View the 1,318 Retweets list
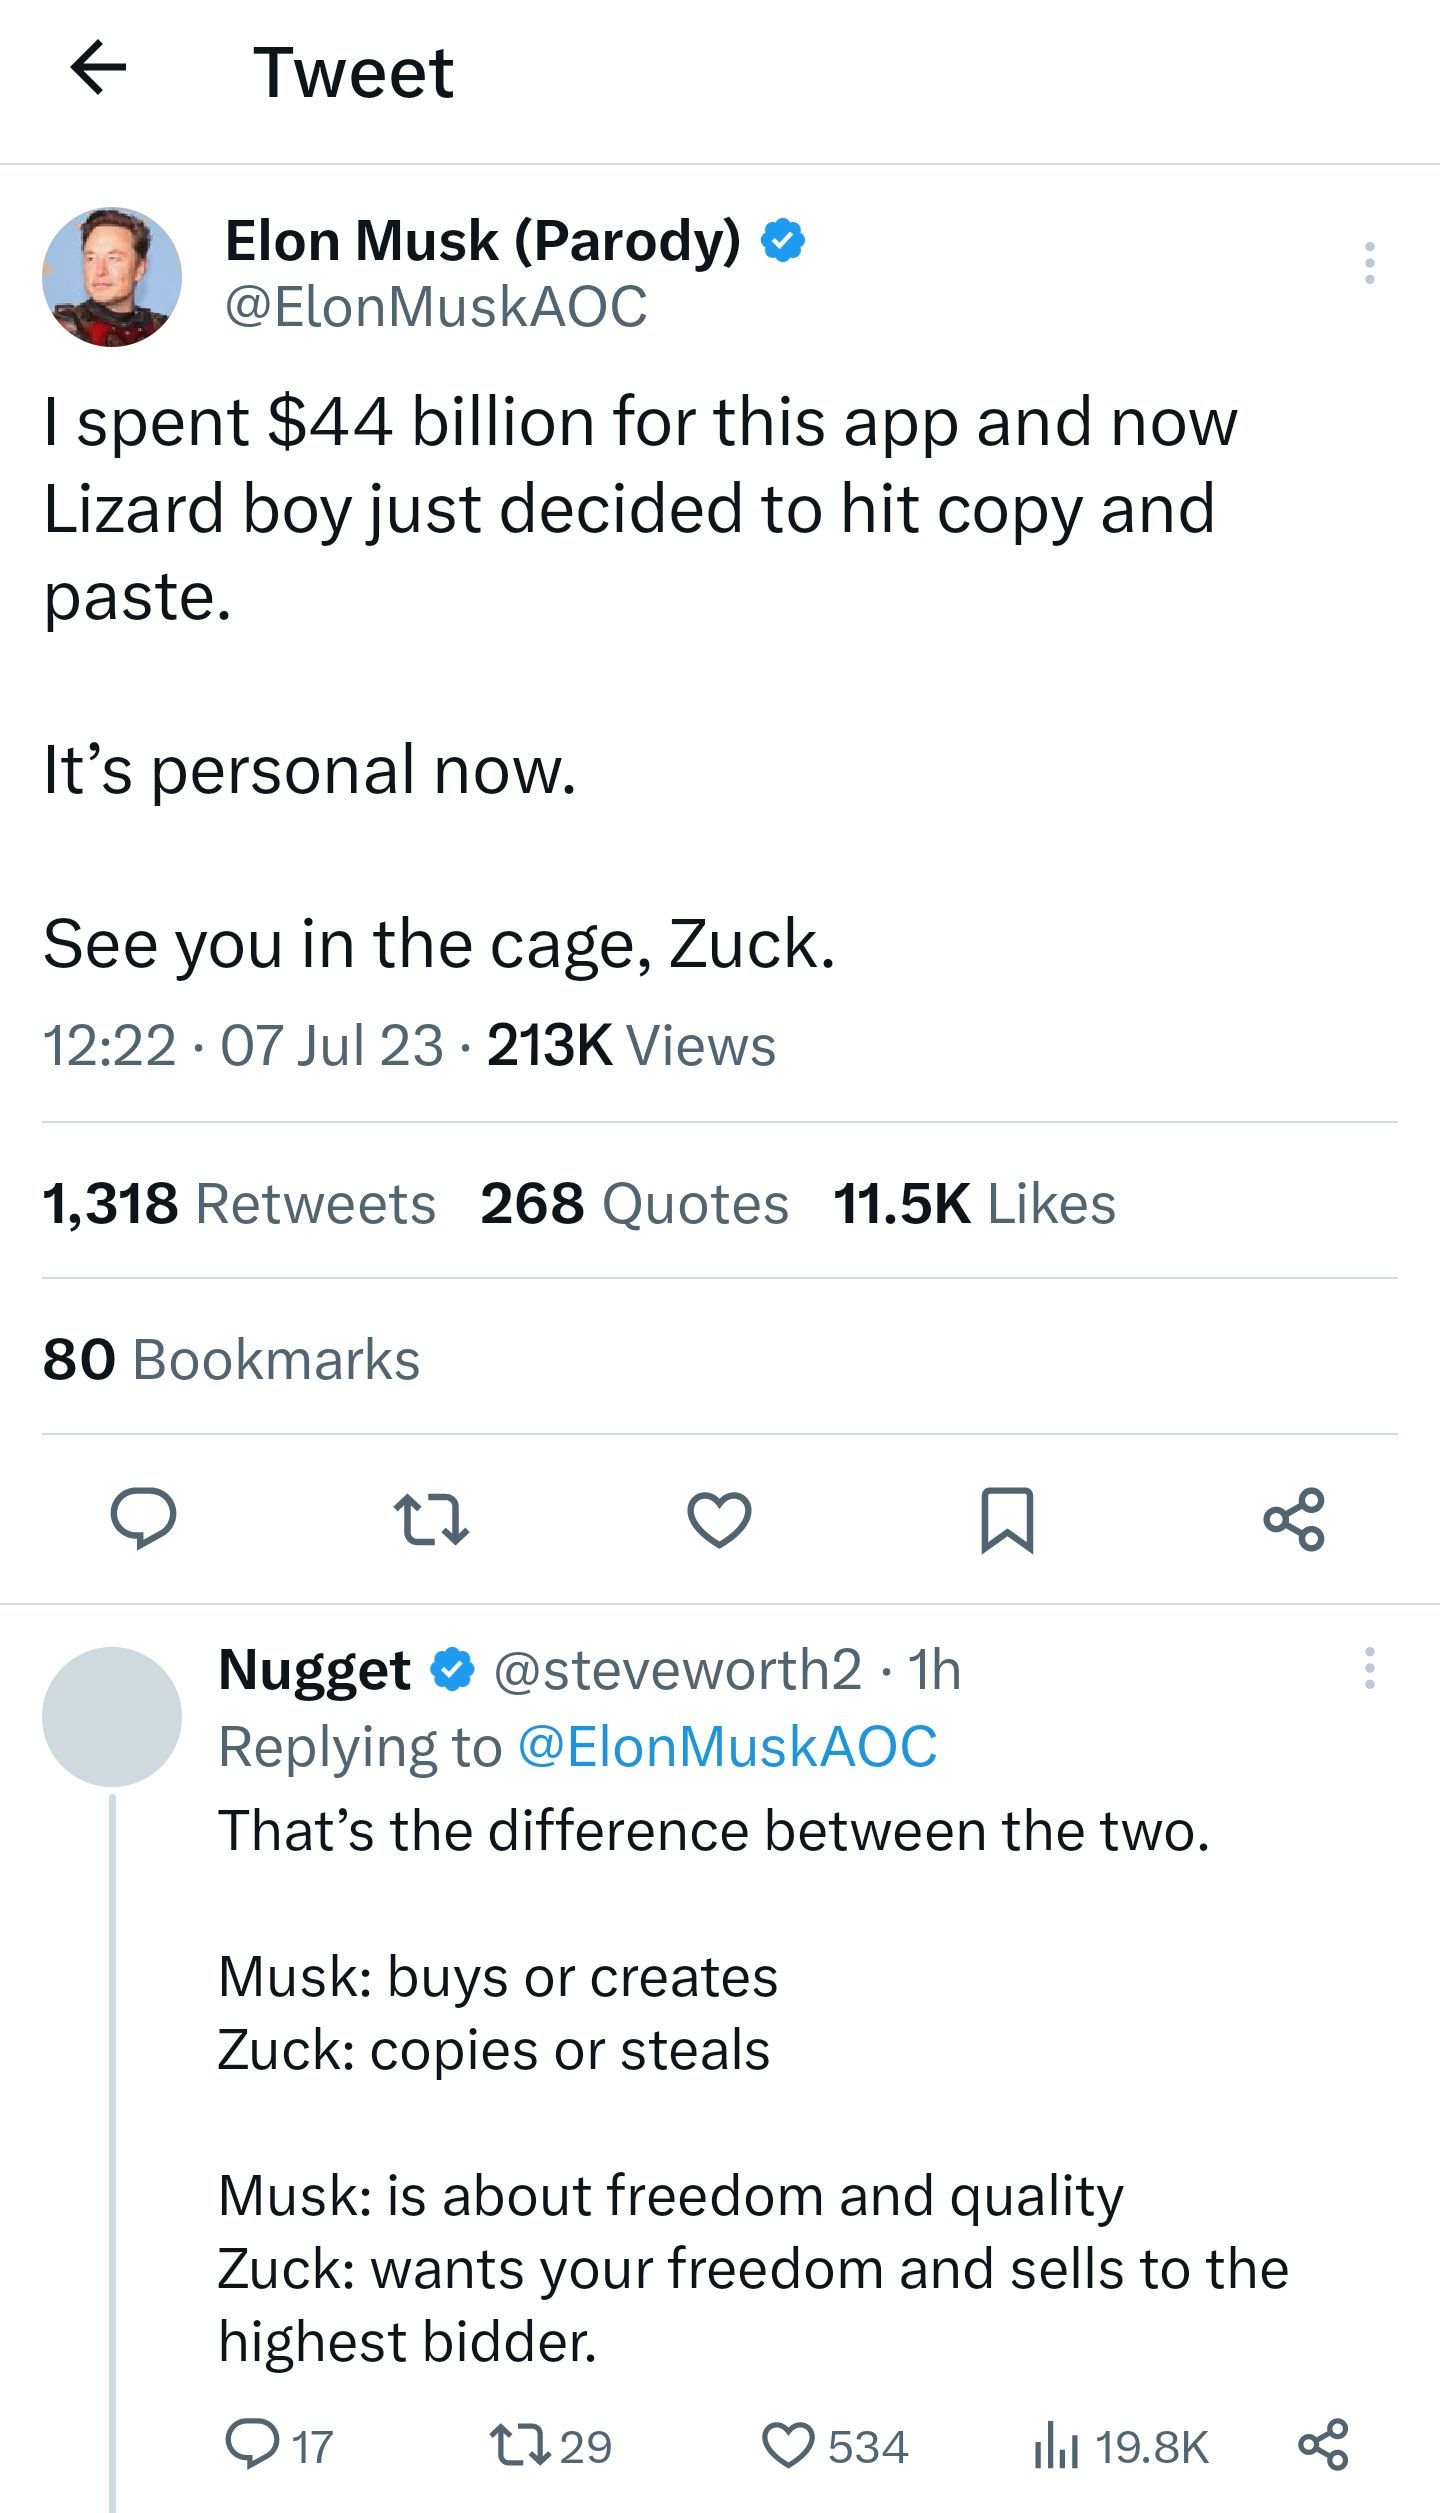 239,1203
